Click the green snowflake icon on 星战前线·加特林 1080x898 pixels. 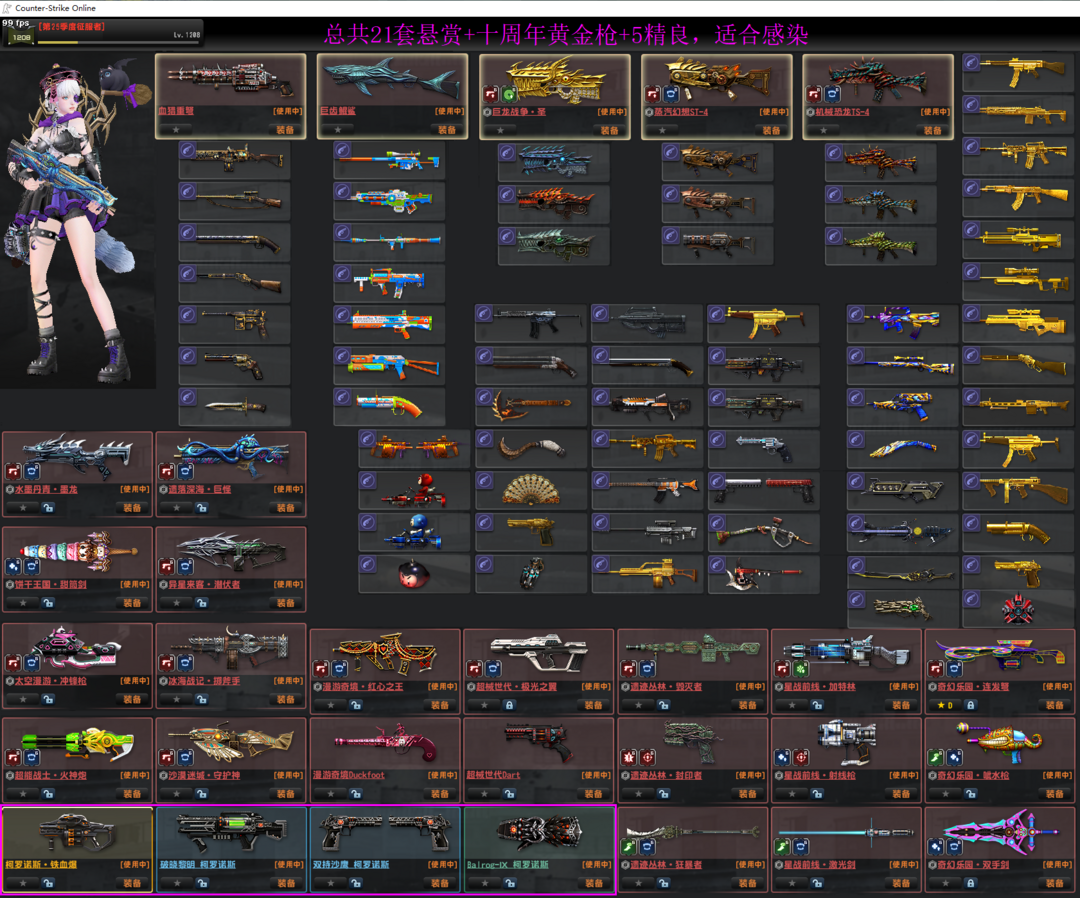click(x=800, y=668)
